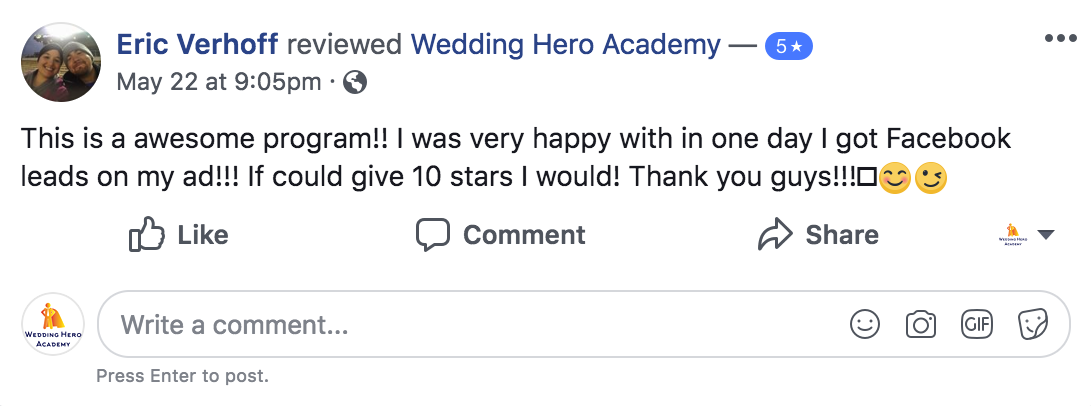Open the Wedding Hero Academy page link

point(565,45)
